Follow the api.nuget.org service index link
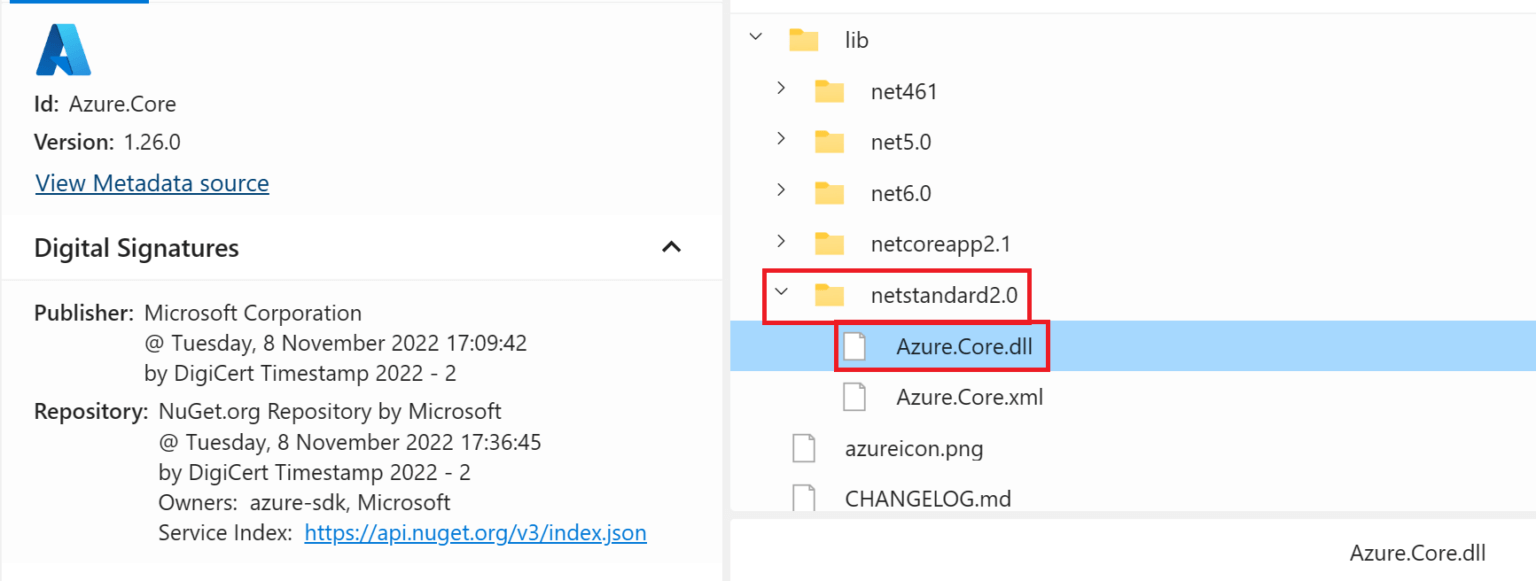The height and width of the screenshot is (581, 1536). (x=475, y=533)
